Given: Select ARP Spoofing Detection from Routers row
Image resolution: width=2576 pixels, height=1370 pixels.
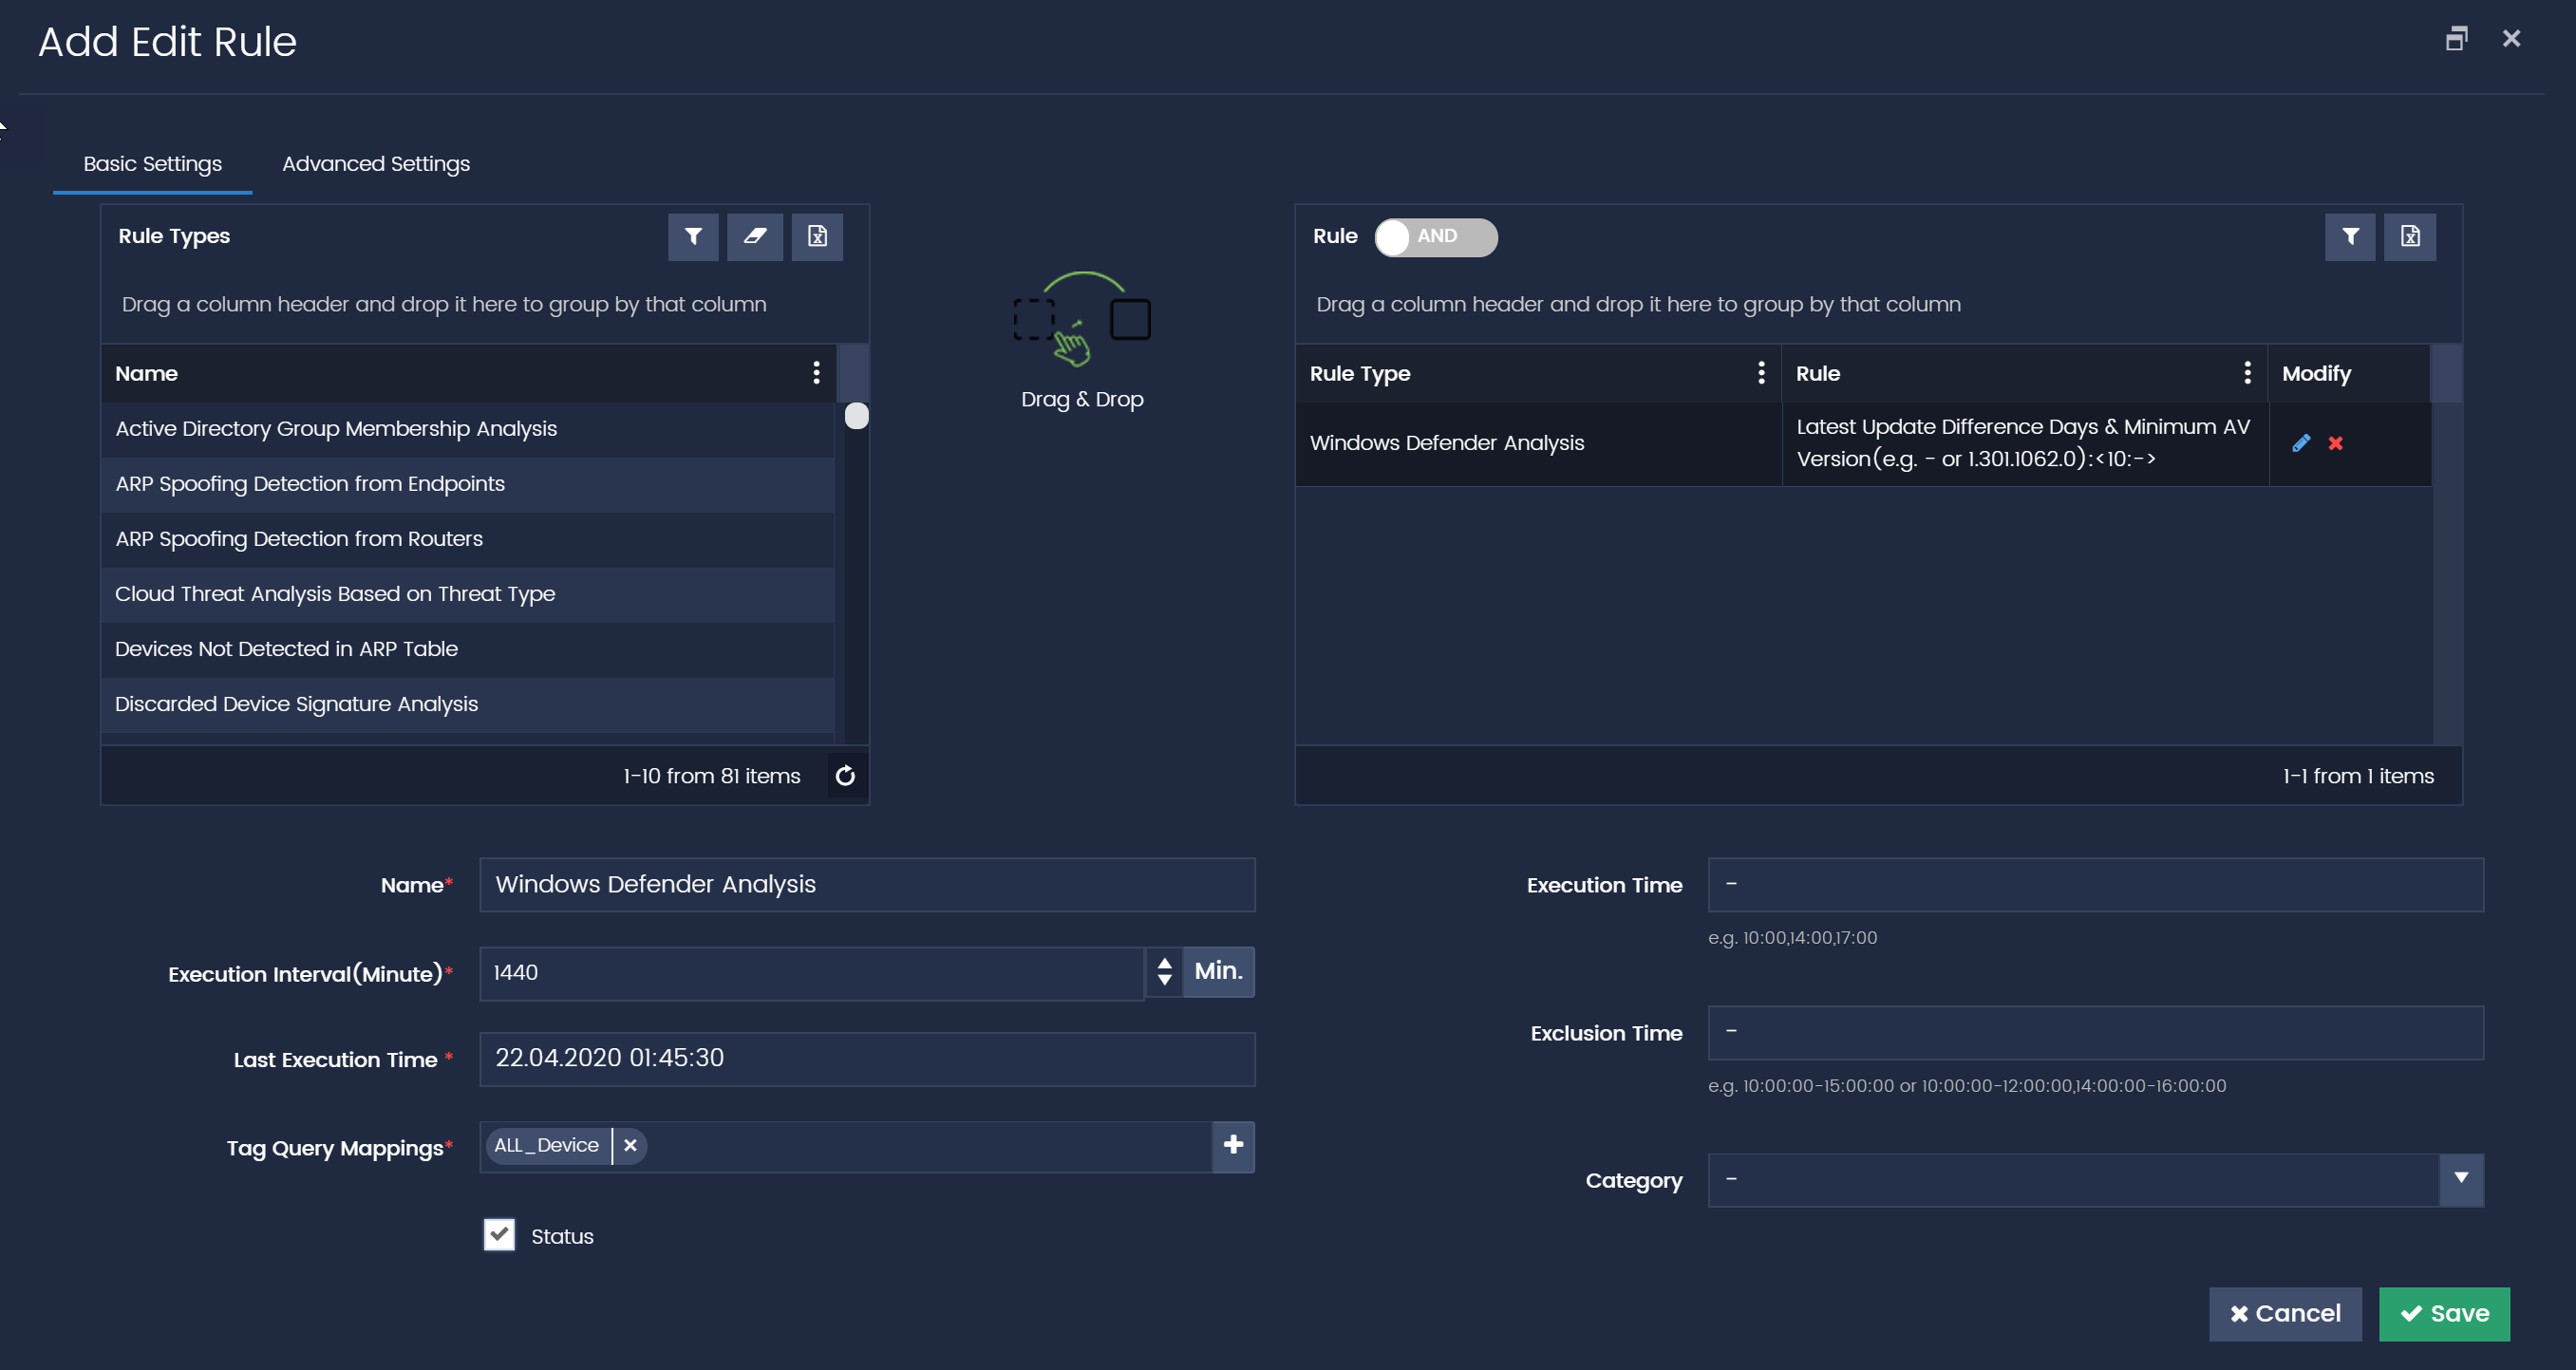Looking at the screenshot, I should point(467,539).
